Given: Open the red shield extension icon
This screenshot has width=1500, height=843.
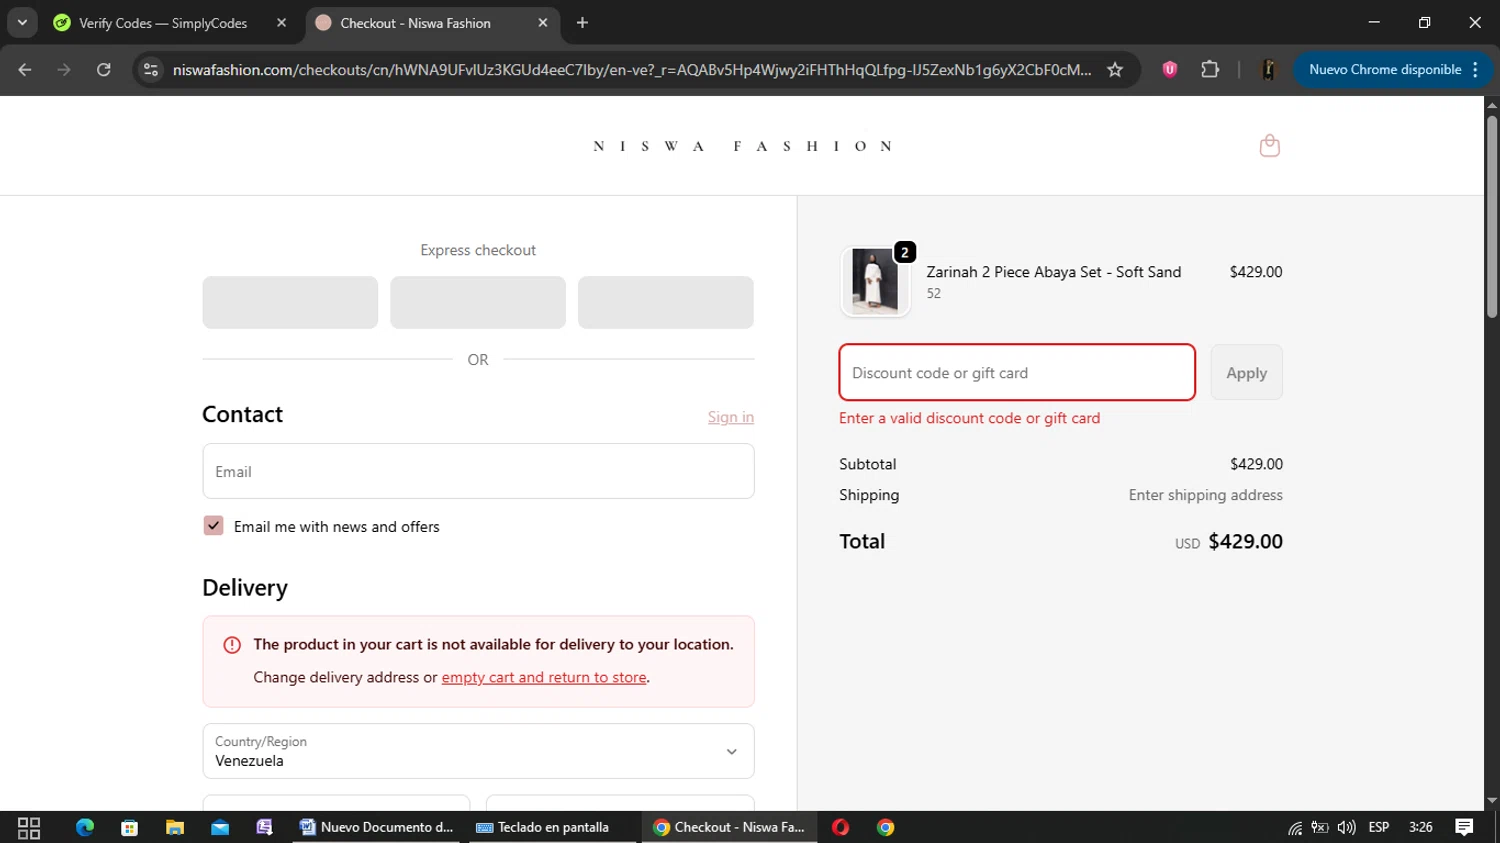Looking at the screenshot, I should (1169, 70).
